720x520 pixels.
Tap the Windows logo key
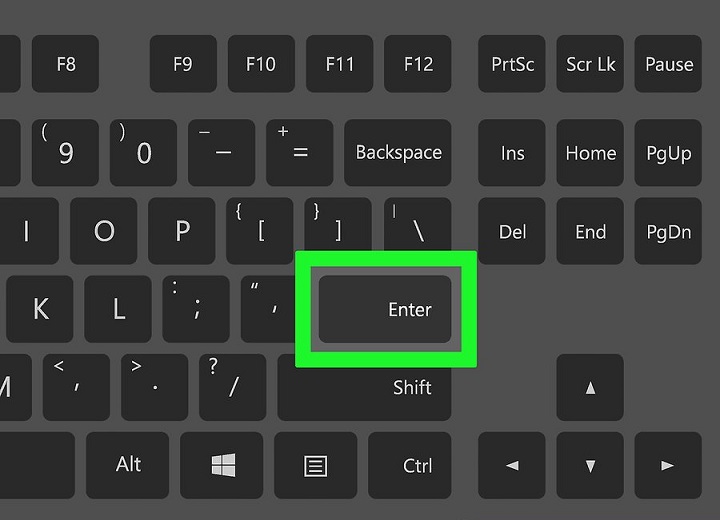[223, 465]
